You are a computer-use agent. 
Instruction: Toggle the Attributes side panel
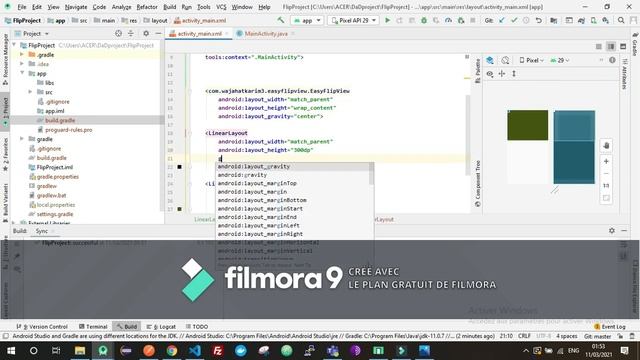click(x=624, y=74)
